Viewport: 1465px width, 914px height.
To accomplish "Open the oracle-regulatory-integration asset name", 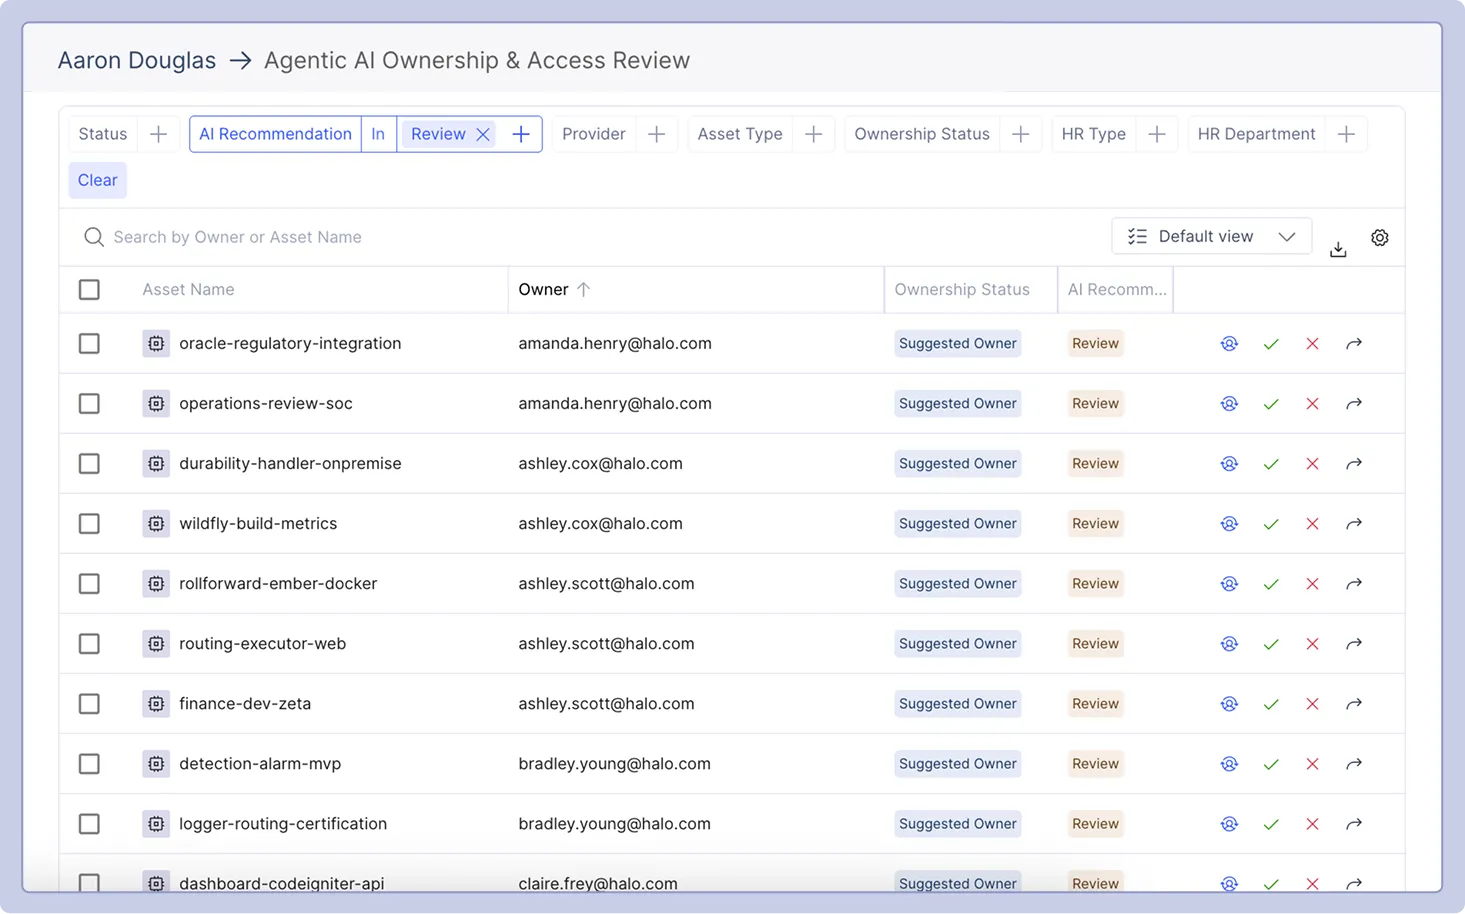I will pos(290,344).
